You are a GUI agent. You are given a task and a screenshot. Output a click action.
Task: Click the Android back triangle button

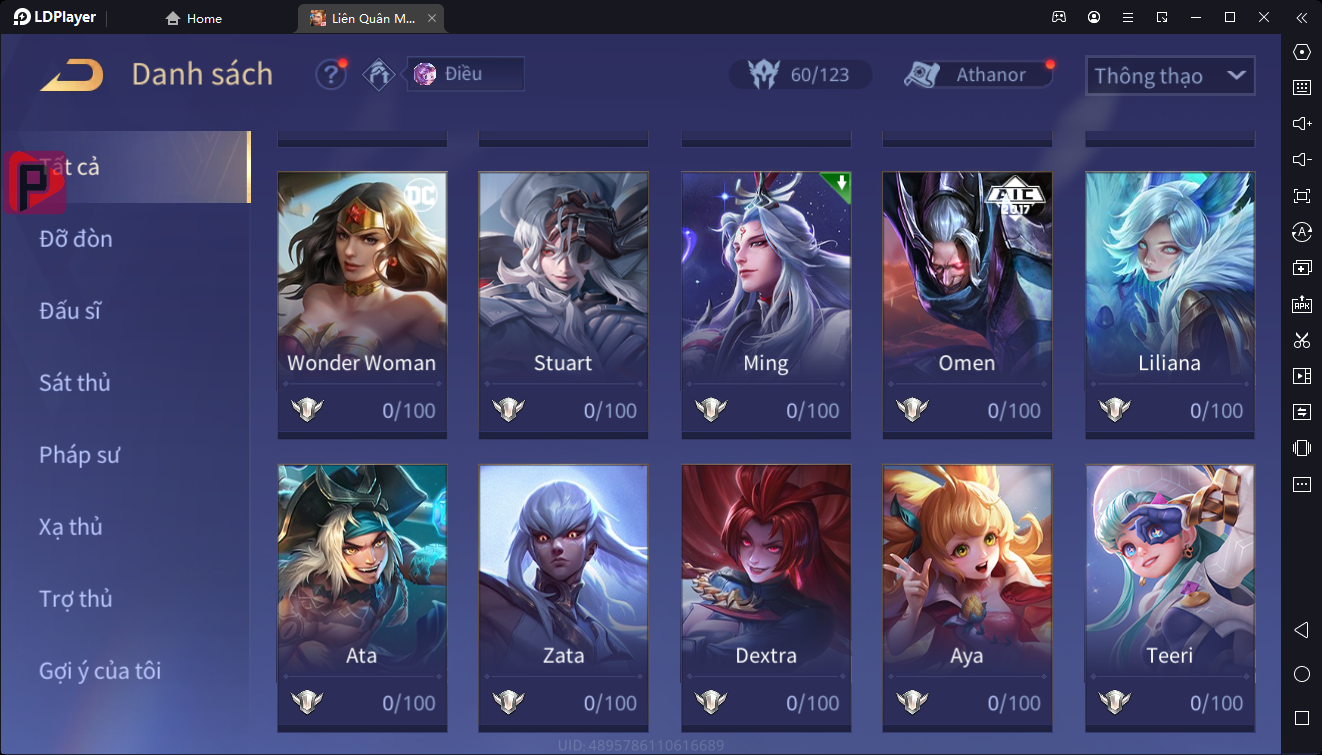(1302, 630)
